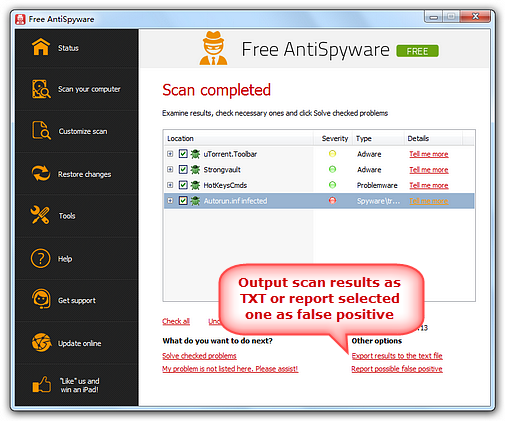Click the Problemware type cell

[x=377, y=185]
